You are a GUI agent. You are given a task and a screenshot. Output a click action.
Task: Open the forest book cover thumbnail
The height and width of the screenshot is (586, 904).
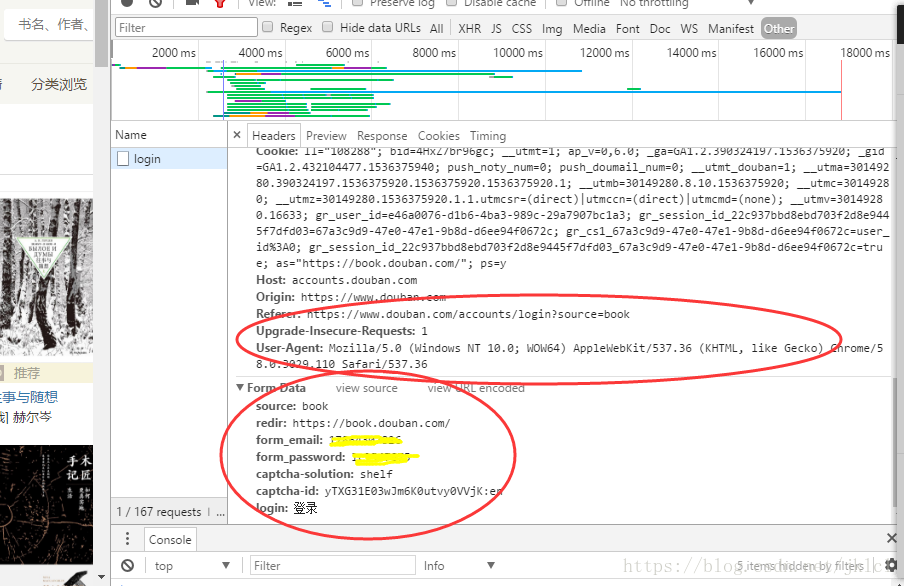point(46,277)
